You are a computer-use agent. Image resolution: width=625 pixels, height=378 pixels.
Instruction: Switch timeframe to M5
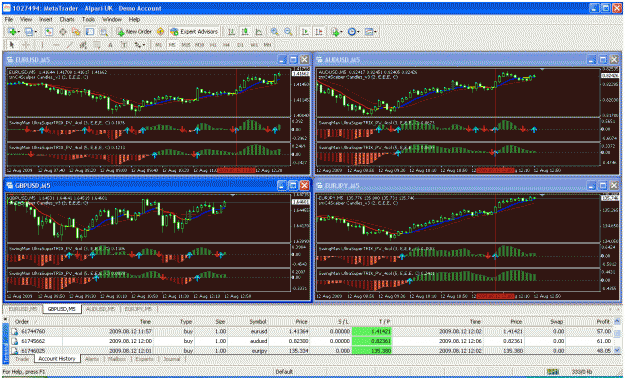(x=172, y=45)
